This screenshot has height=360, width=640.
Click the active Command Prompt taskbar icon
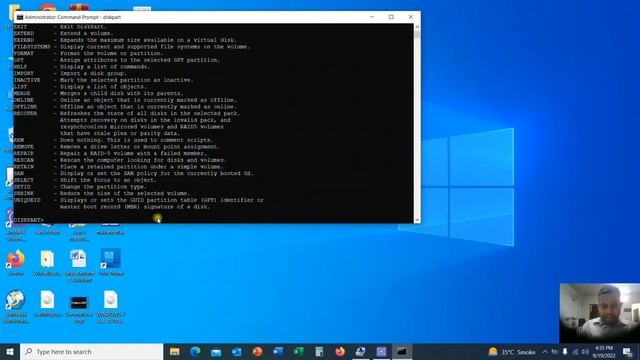point(402,351)
